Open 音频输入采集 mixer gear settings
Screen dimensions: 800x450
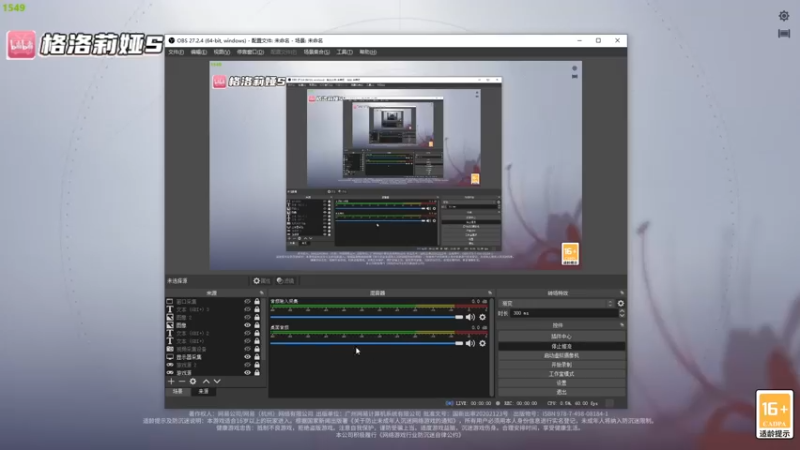point(482,317)
